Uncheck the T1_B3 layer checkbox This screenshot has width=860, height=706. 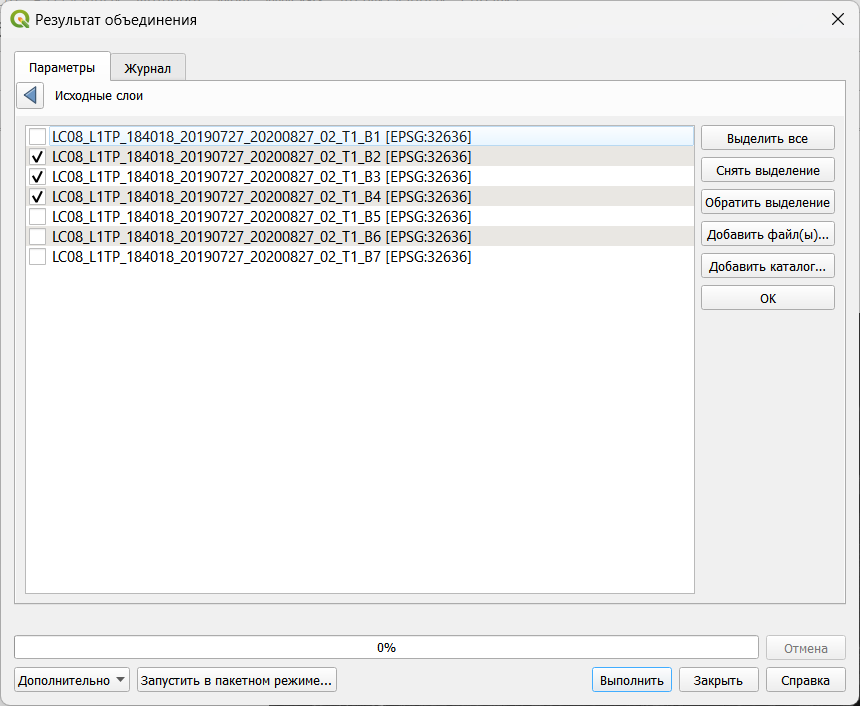point(37,176)
